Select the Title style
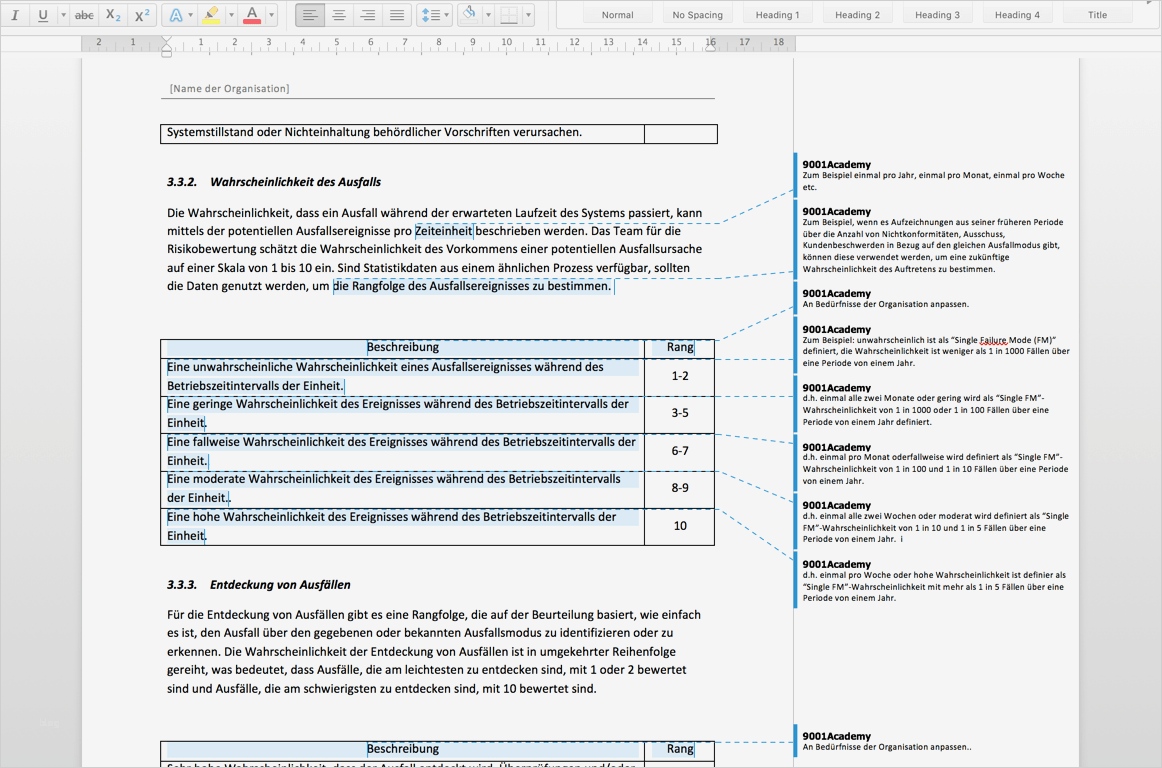Viewport: 1162px width, 768px height. pyautogui.click(x=1097, y=15)
